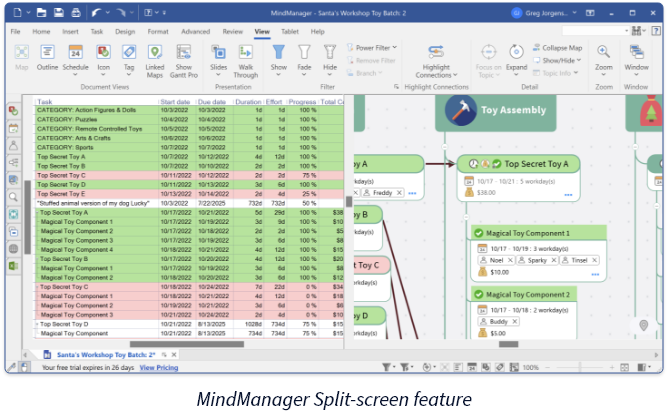Screen dimensions: 668x414
Task: Open more options dots on Top Secret Toy A topic
Action: coord(568,195)
